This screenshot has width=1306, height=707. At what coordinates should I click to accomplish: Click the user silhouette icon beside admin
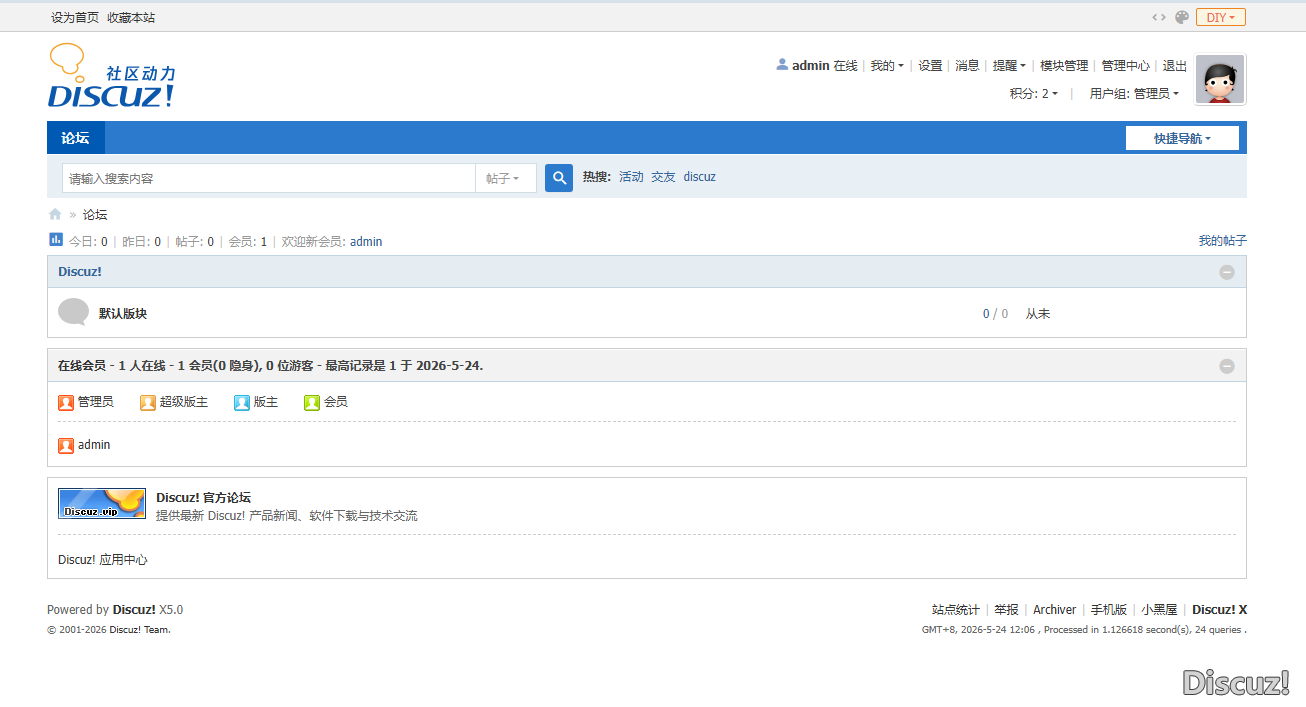pyautogui.click(x=782, y=64)
